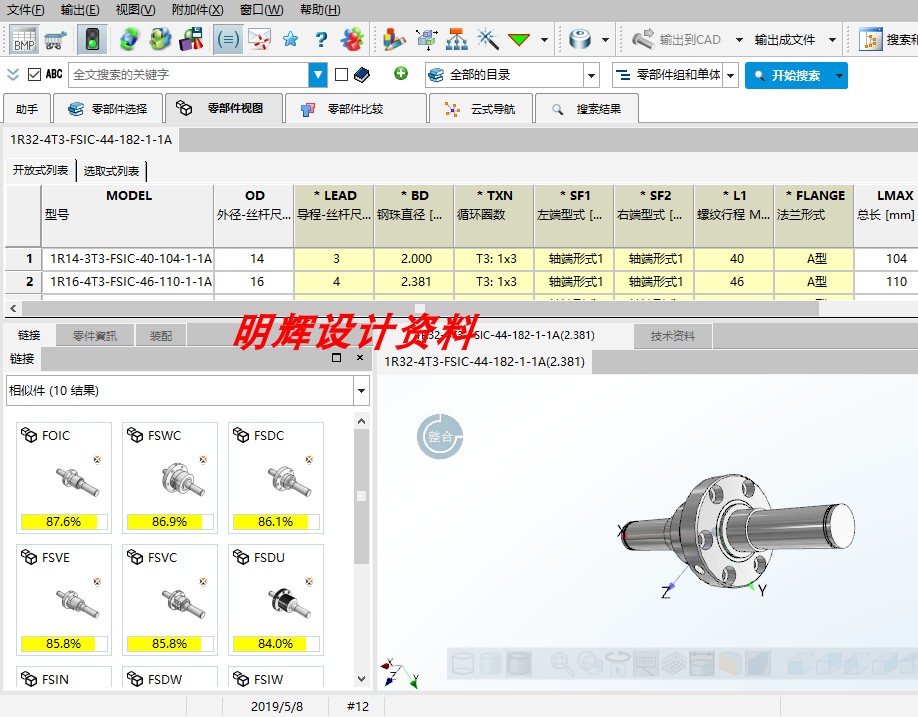
Task: Click the orange hierarchy tree icon
Action: [457, 40]
